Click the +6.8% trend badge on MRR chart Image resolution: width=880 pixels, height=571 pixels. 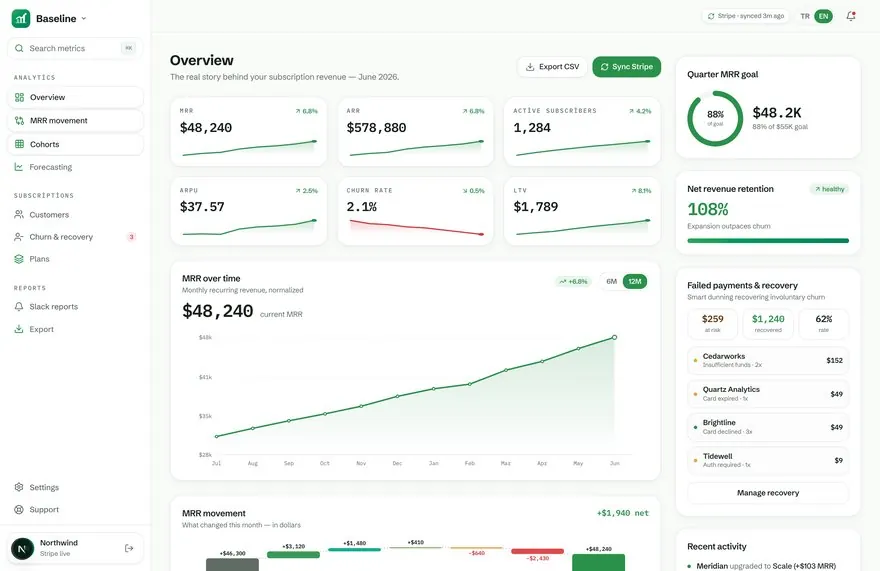pyautogui.click(x=573, y=281)
